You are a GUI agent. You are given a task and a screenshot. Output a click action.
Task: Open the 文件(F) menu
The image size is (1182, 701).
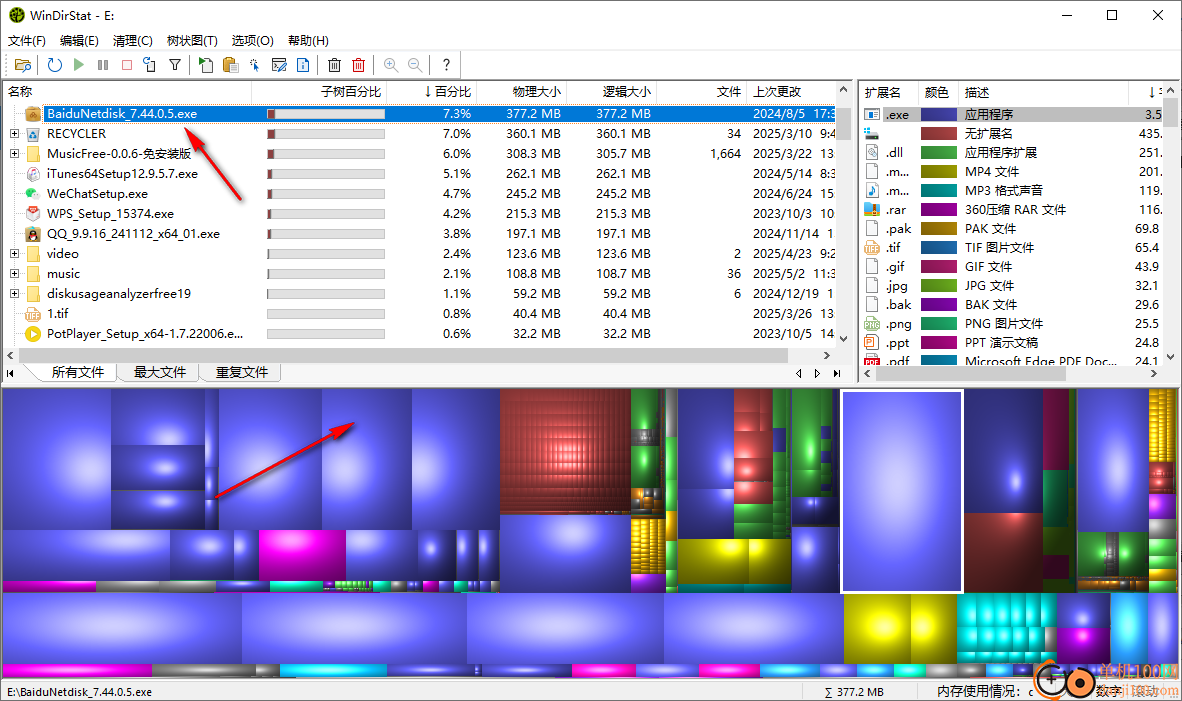pyautogui.click(x=26, y=41)
